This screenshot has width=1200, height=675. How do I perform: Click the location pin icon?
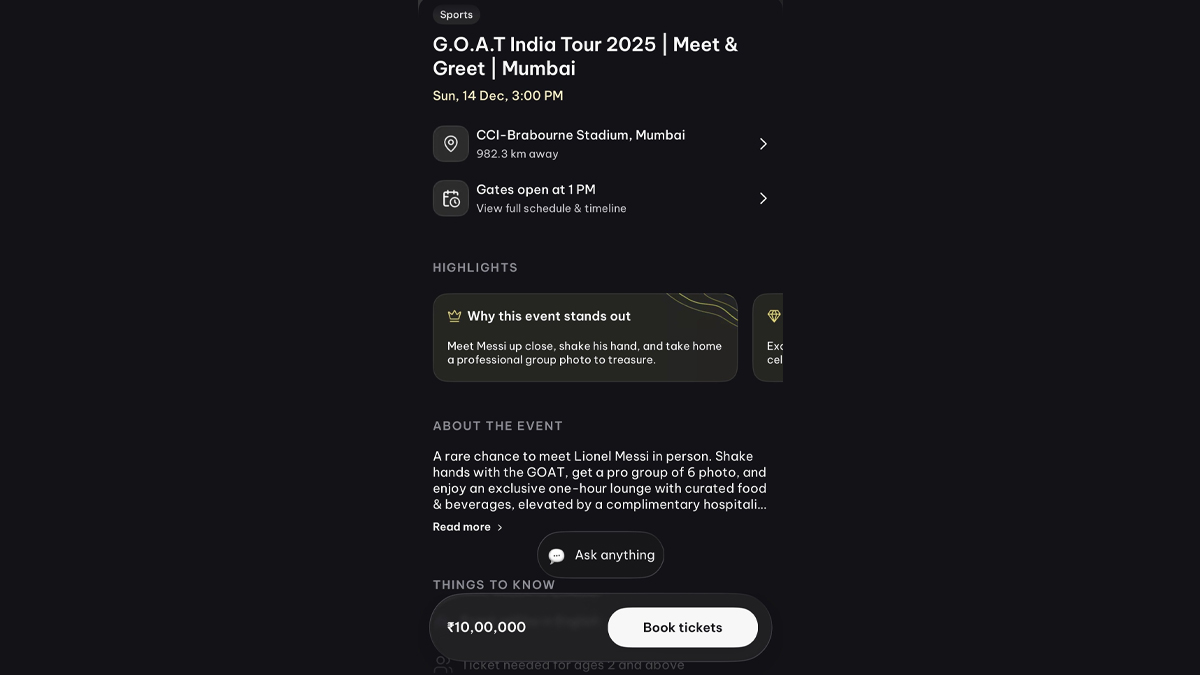click(450, 144)
